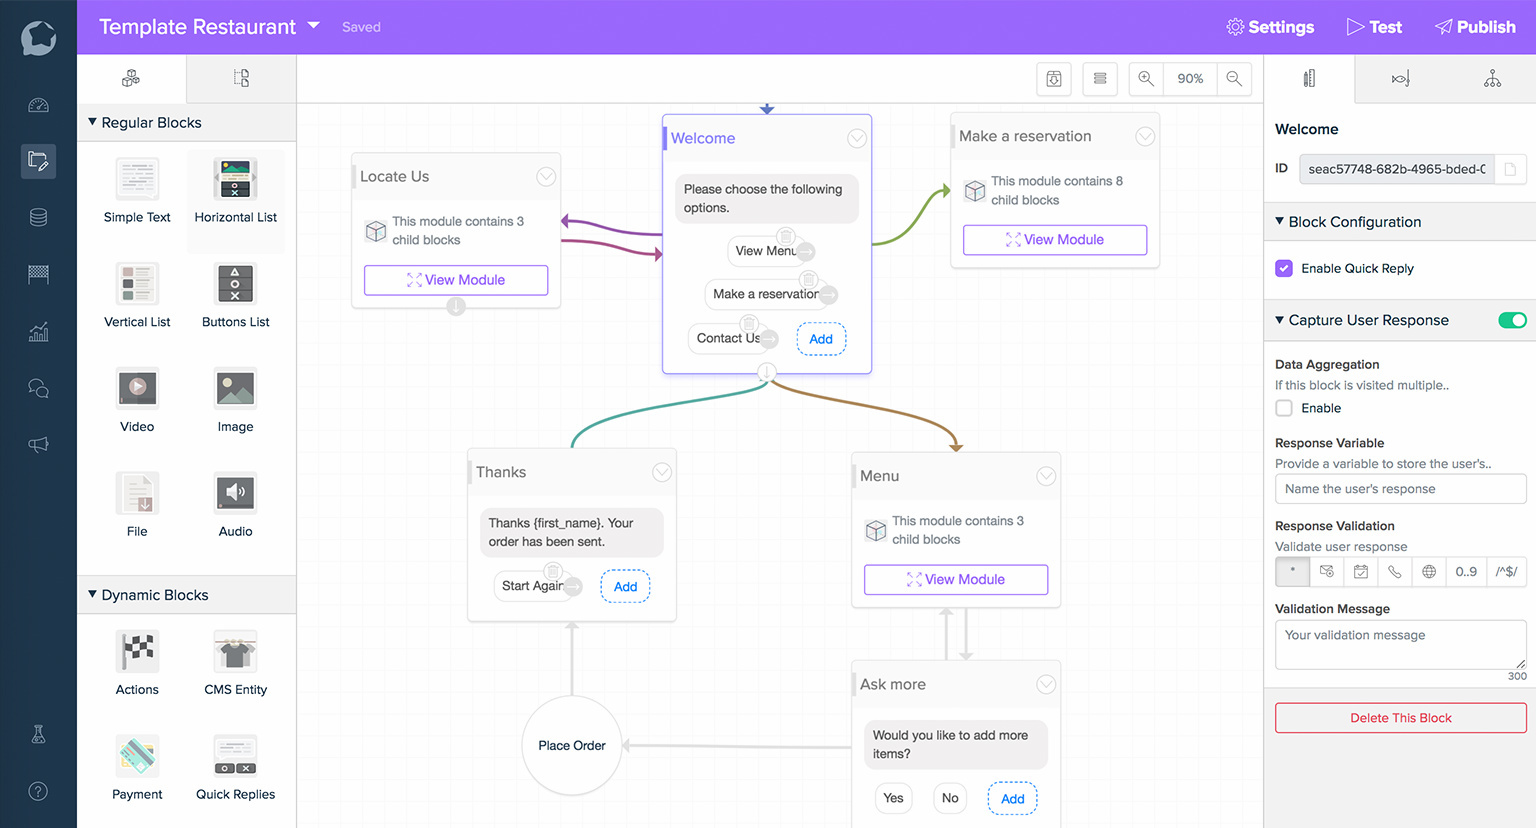This screenshot has height=828, width=1536.
Task: Open the database icon in sidebar
Action: [38, 217]
